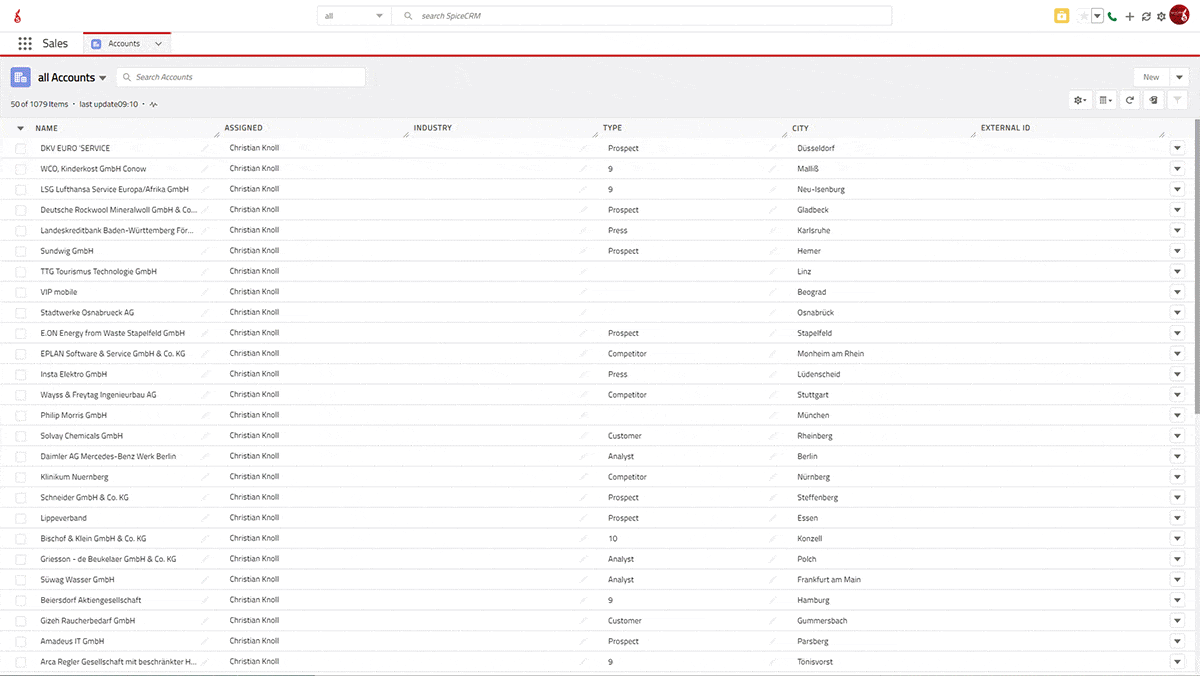Open the EPLAN Software & Service account
The width and height of the screenshot is (1200, 676).
click(113, 354)
